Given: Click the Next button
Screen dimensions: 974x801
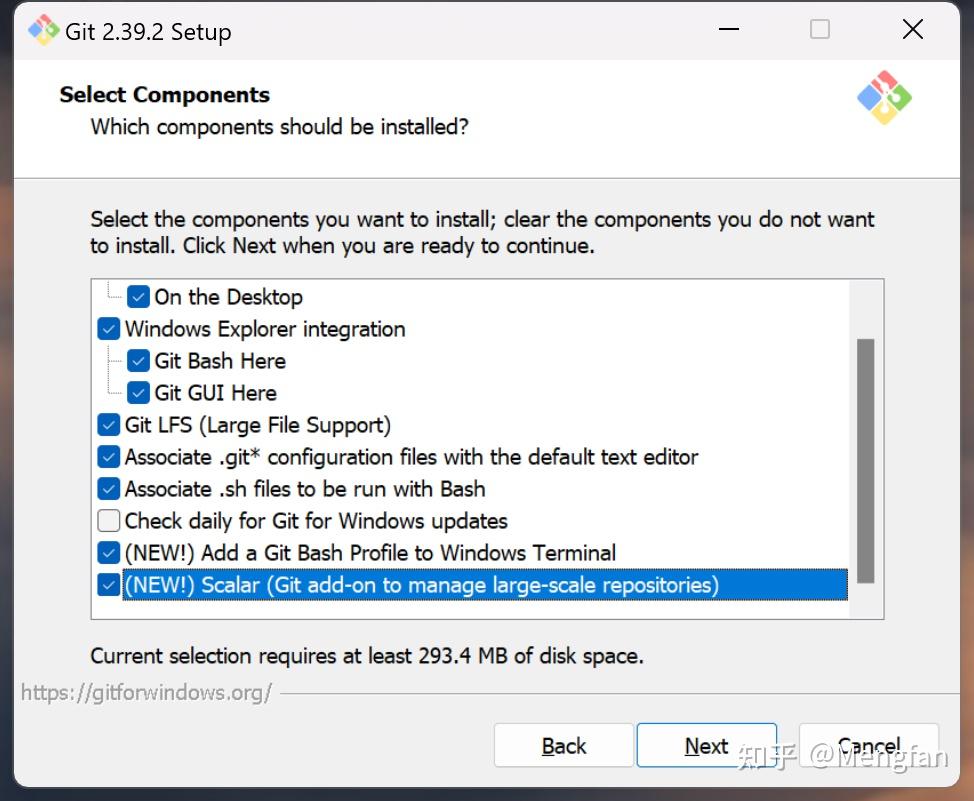Looking at the screenshot, I should pos(706,746).
